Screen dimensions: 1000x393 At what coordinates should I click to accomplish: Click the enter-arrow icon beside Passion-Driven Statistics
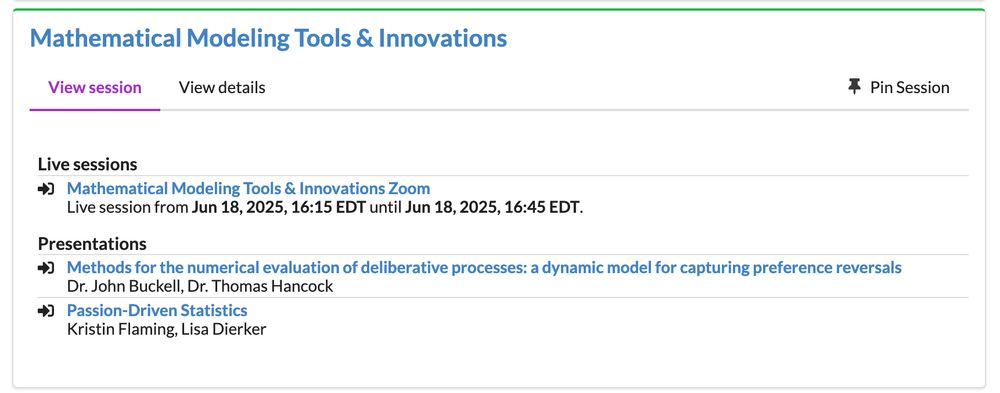point(46,311)
